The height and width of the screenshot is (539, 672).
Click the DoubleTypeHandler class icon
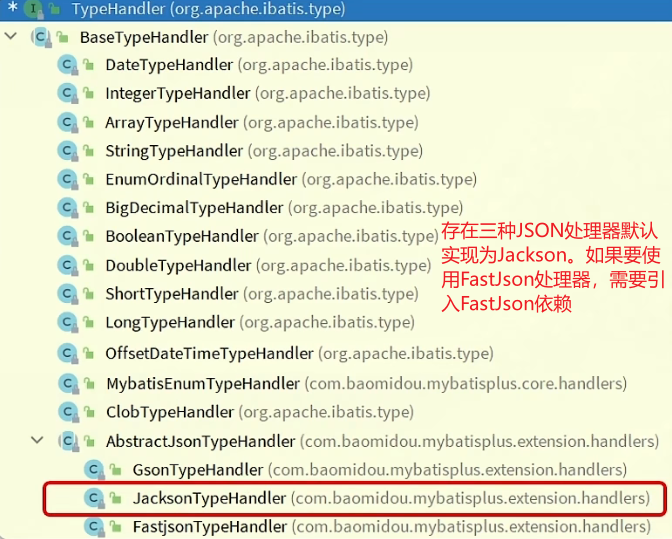(x=67, y=265)
